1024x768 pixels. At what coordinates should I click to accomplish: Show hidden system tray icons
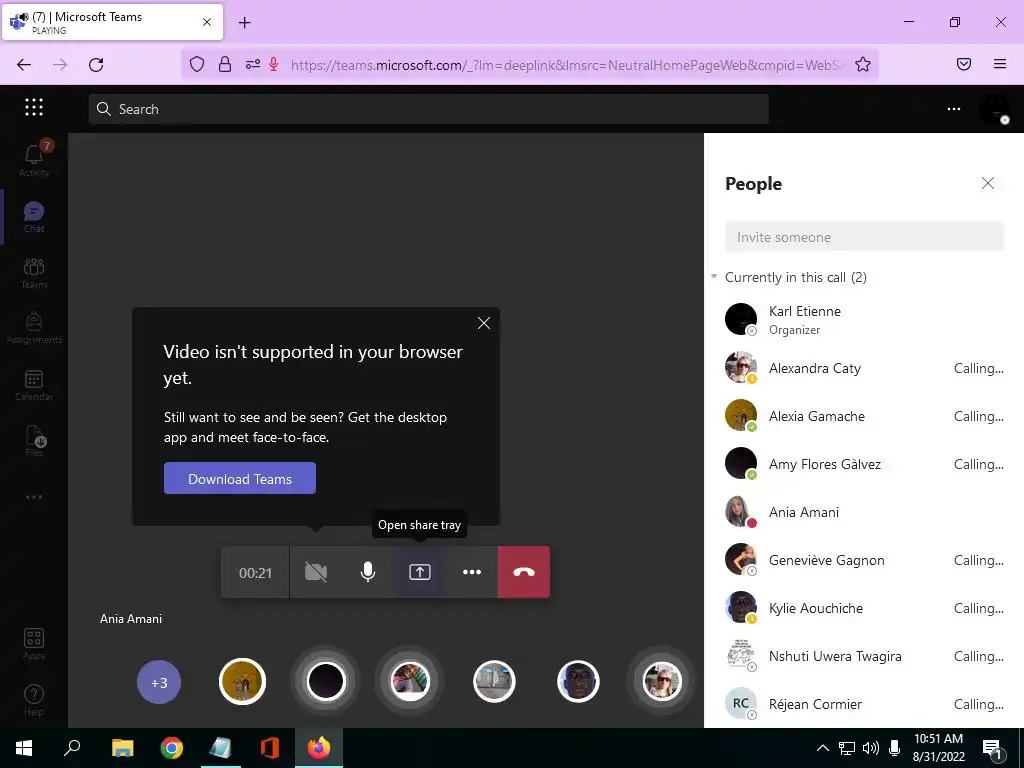tap(822, 748)
